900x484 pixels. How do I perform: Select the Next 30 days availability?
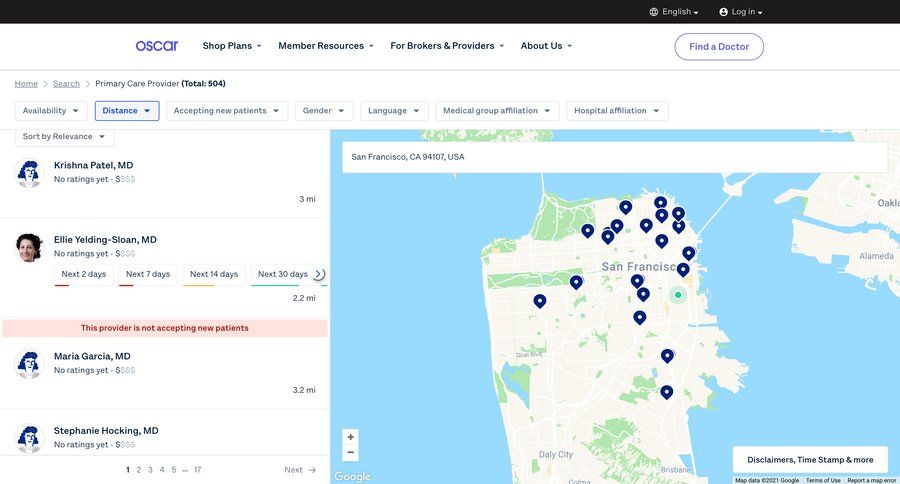[x=283, y=274]
